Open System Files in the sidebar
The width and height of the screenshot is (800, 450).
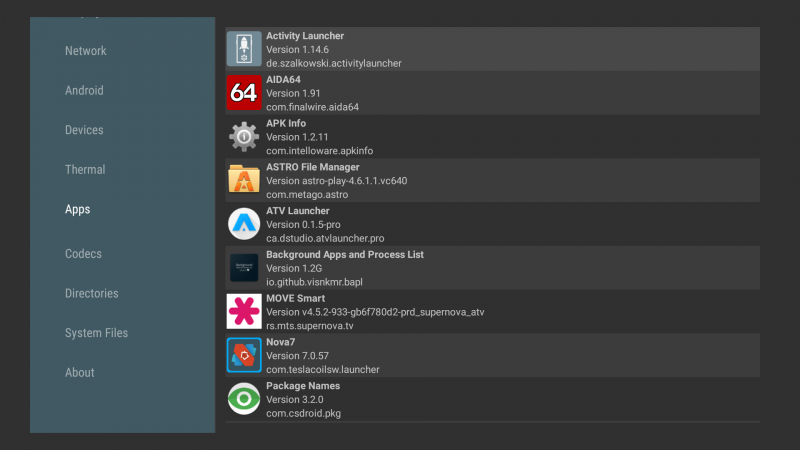96,333
